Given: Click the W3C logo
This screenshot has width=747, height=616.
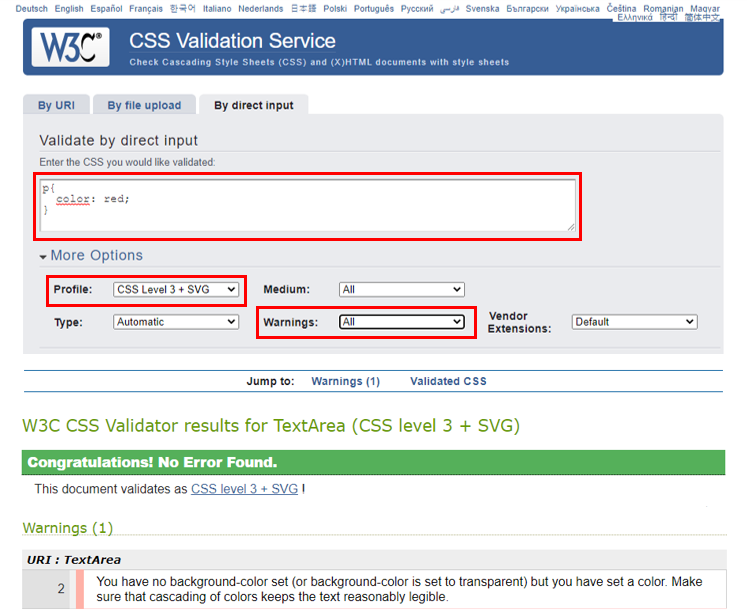Looking at the screenshot, I should point(71,47).
